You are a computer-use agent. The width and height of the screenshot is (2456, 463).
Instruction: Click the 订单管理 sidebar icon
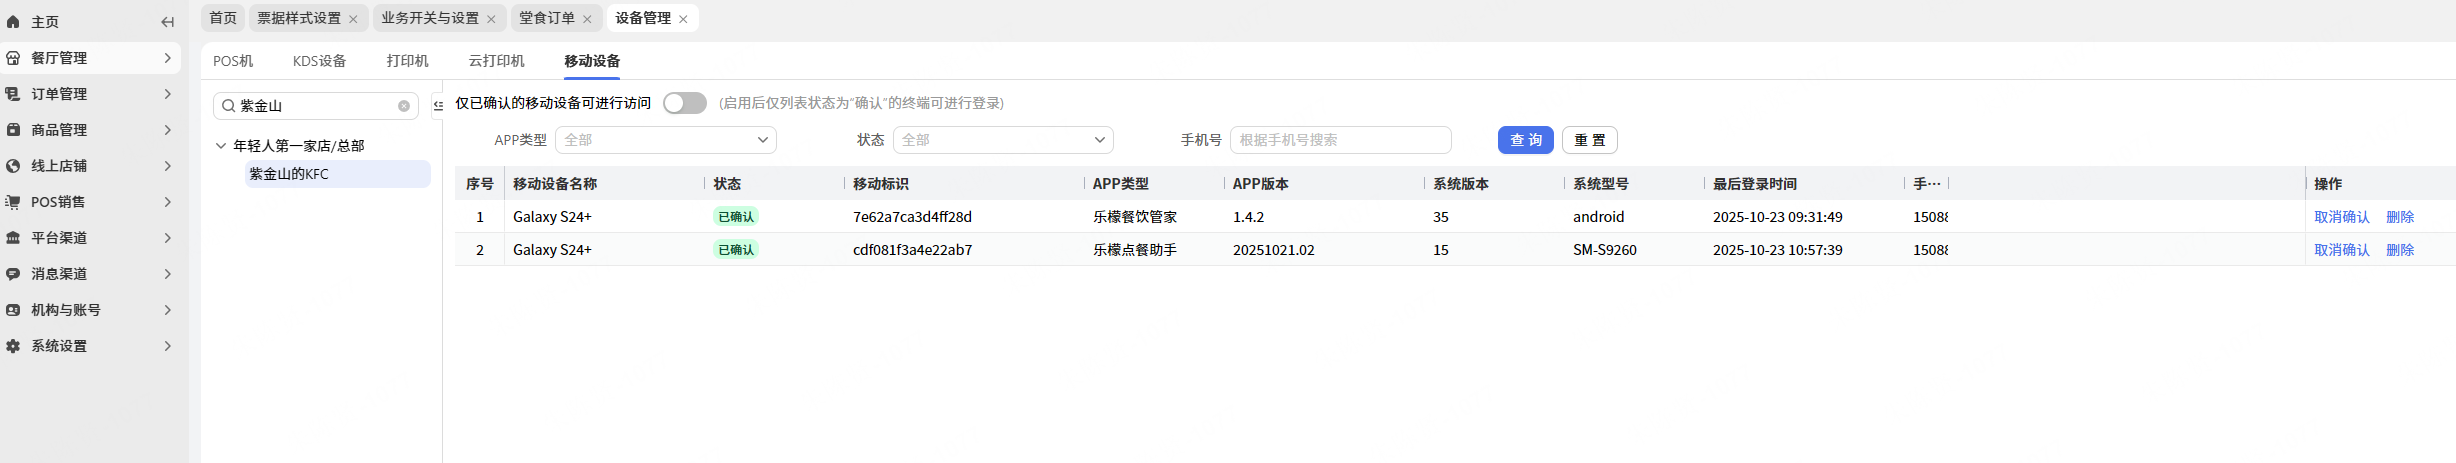pyautogui.click(x=13, y=94)
